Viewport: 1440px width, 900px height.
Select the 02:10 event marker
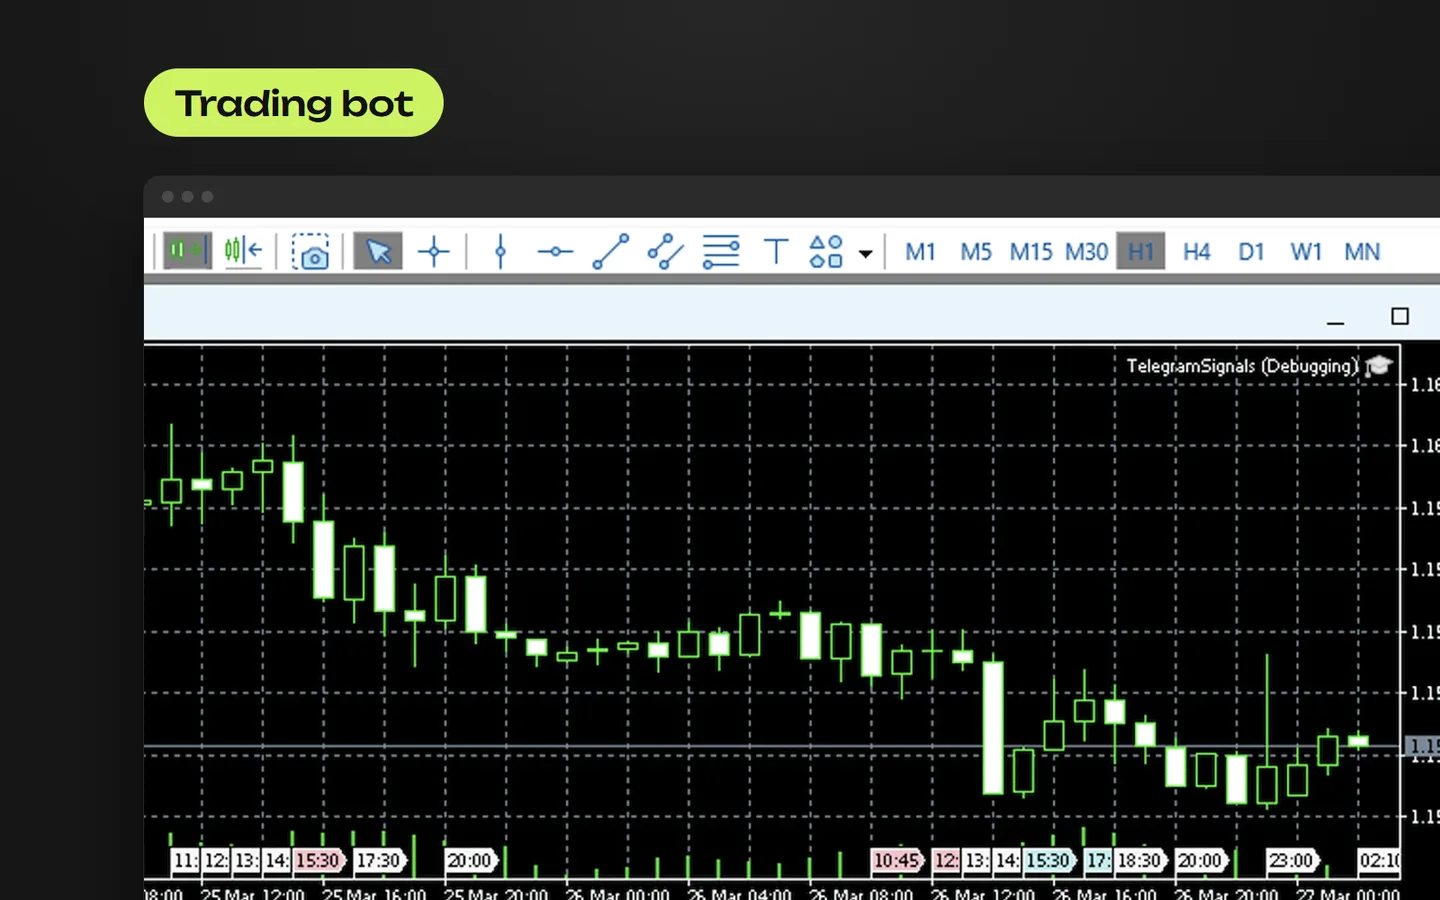pyautogui.click(x=1379, y=860)
